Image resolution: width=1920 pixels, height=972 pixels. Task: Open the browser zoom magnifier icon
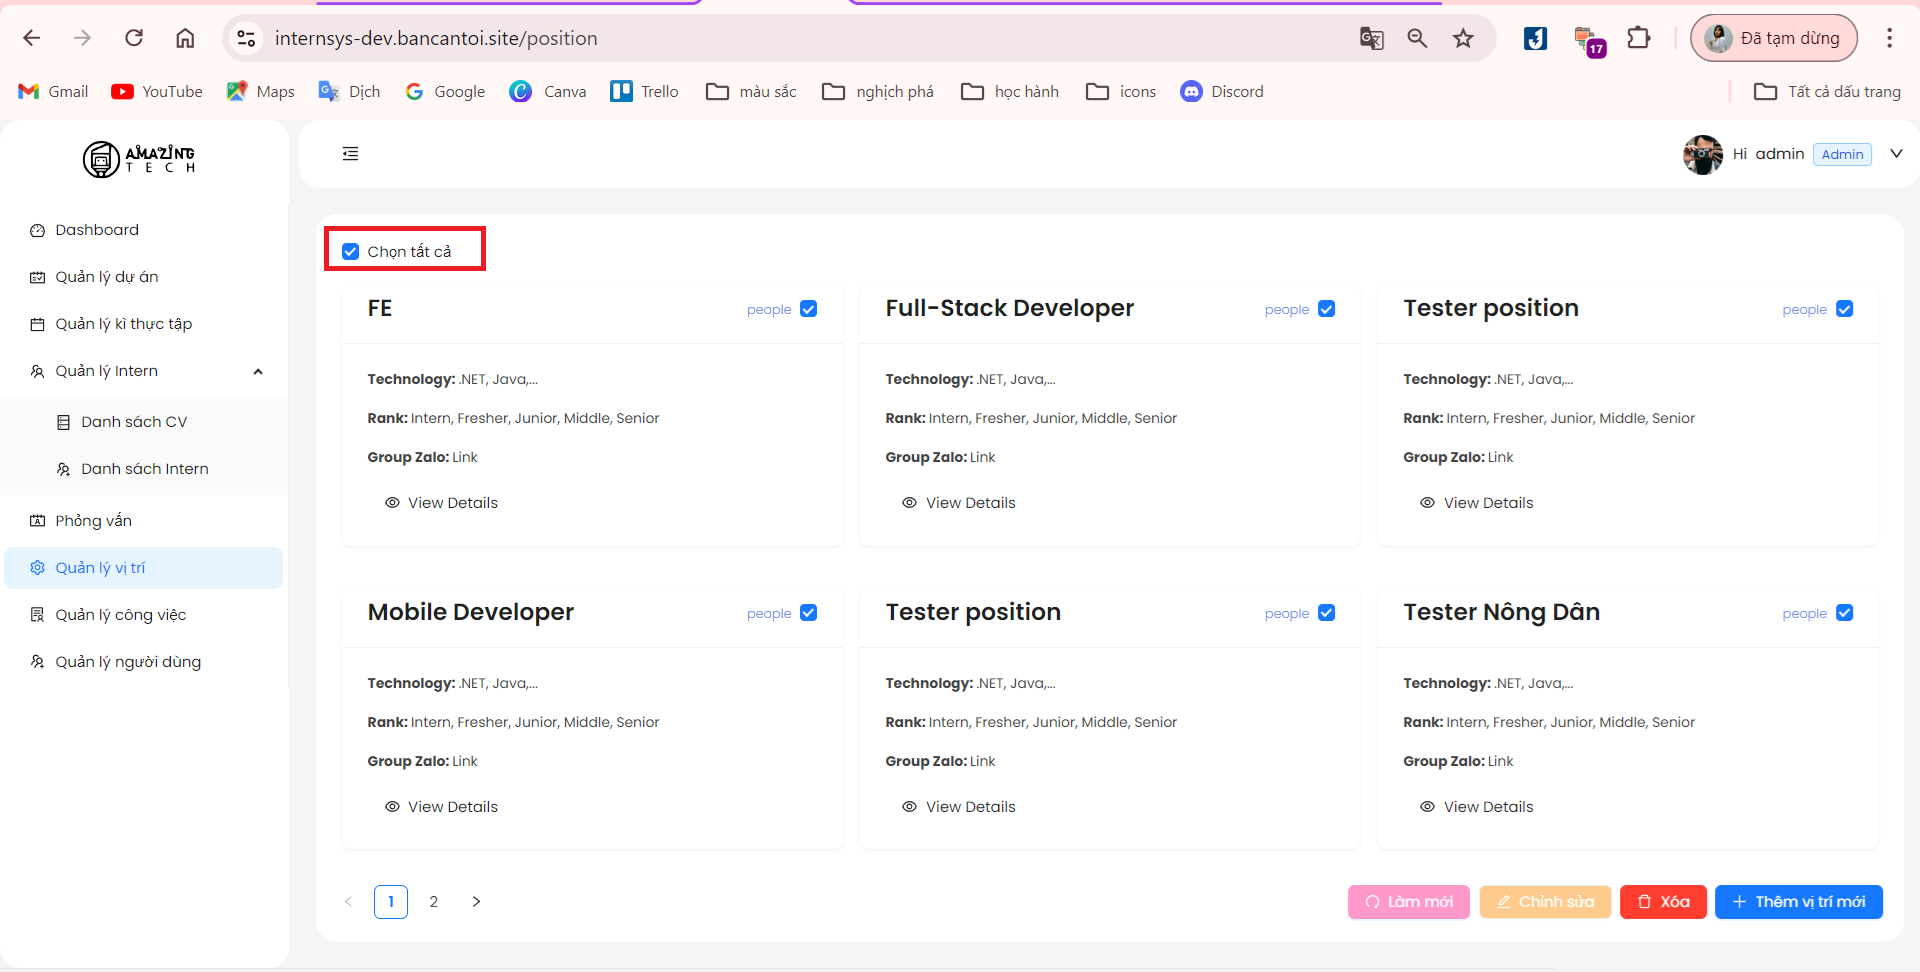1417,38
